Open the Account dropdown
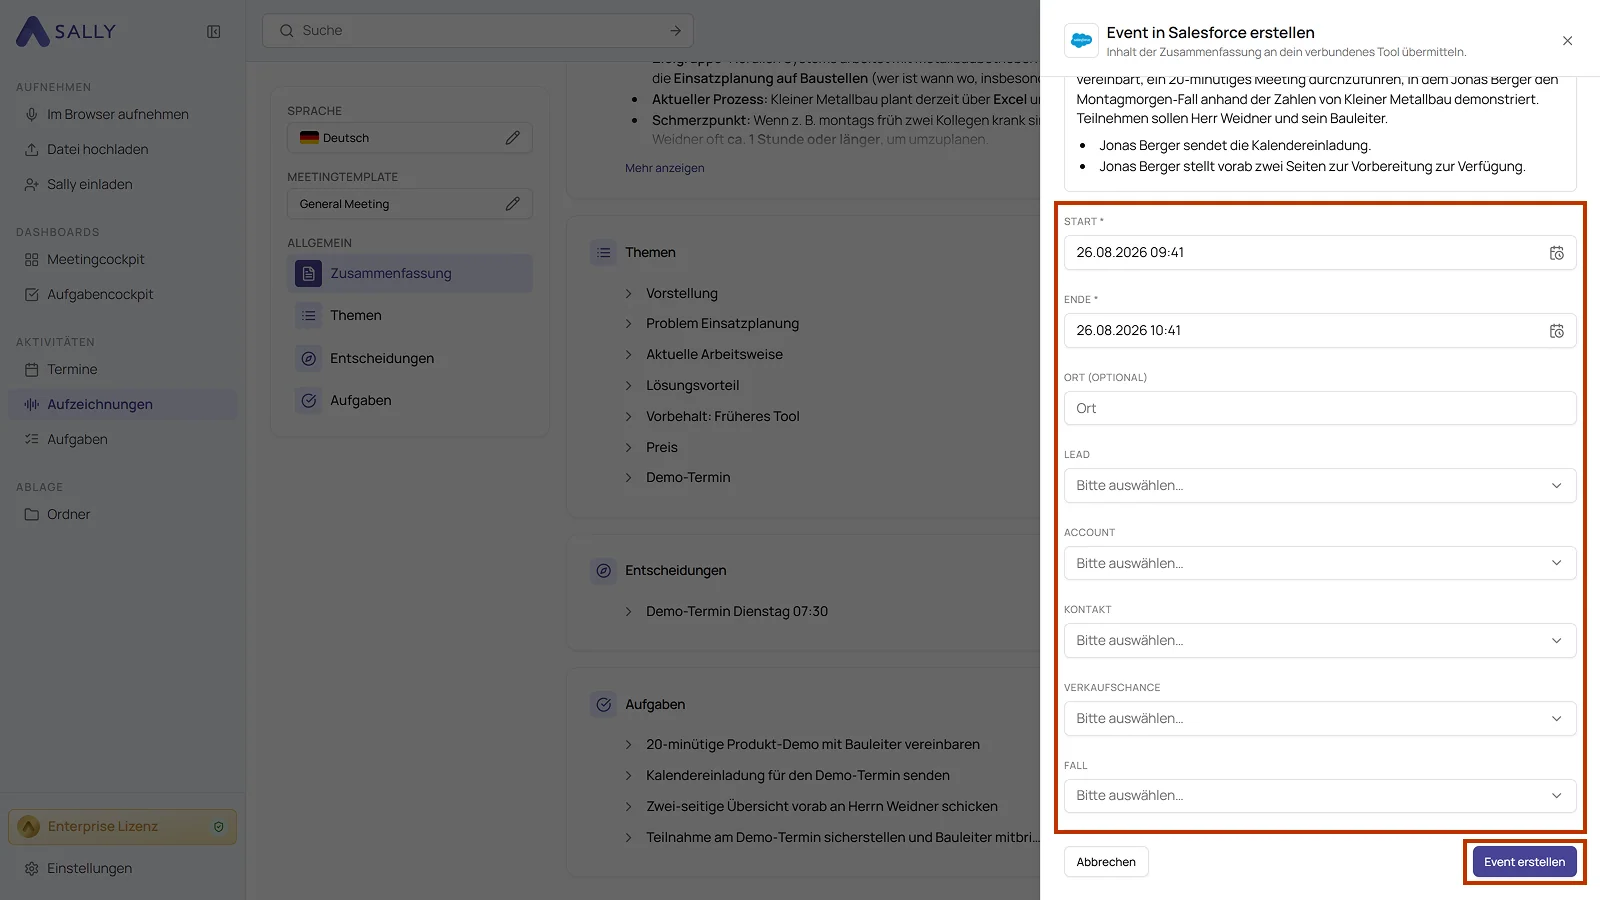The height and width of the screenshot is (900, 1600). click(1320, 564)
